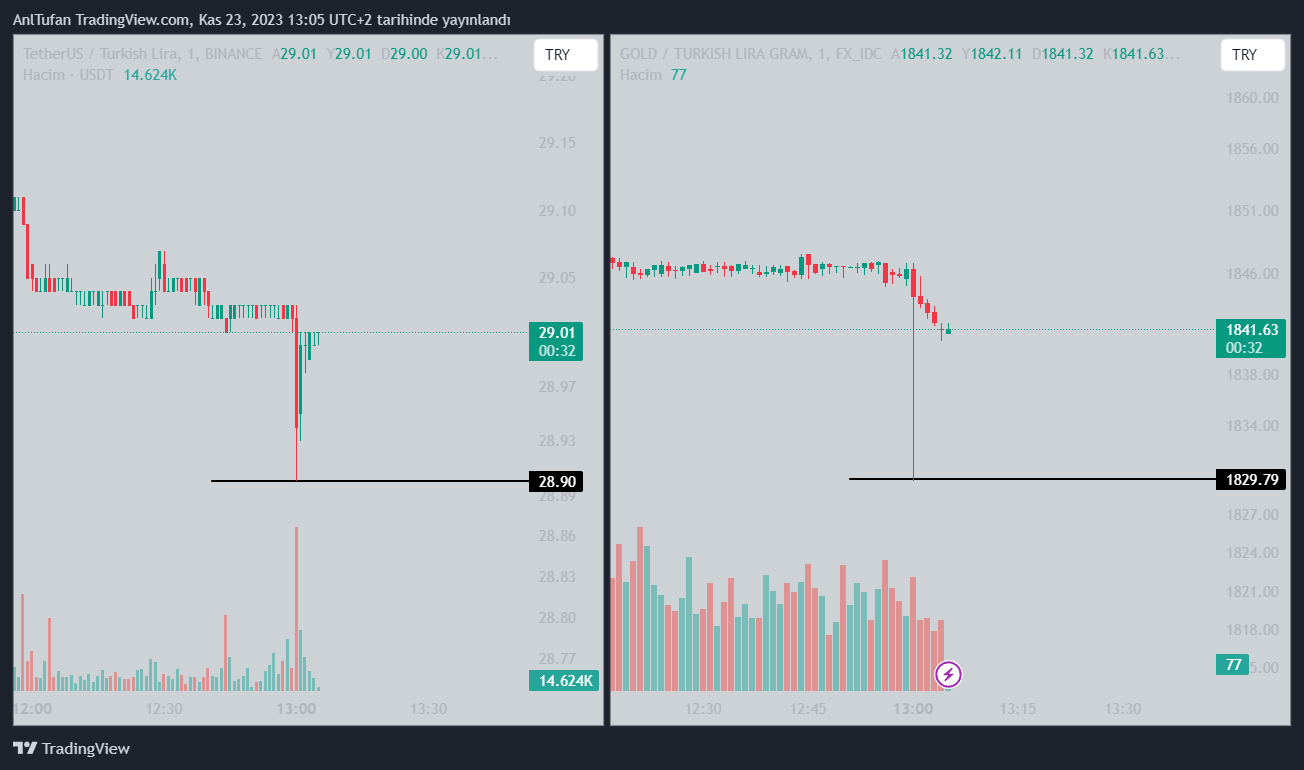Click the 13:15 label on the gold time axis

point(1017,709)
